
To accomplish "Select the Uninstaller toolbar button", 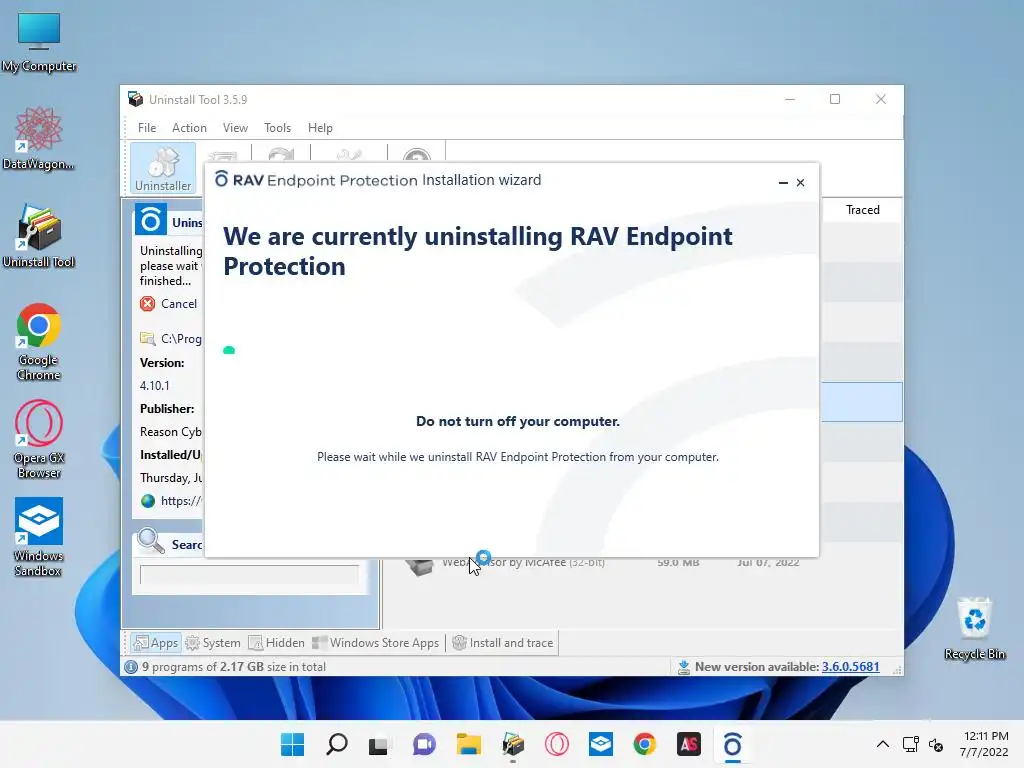I will point(163,169).
